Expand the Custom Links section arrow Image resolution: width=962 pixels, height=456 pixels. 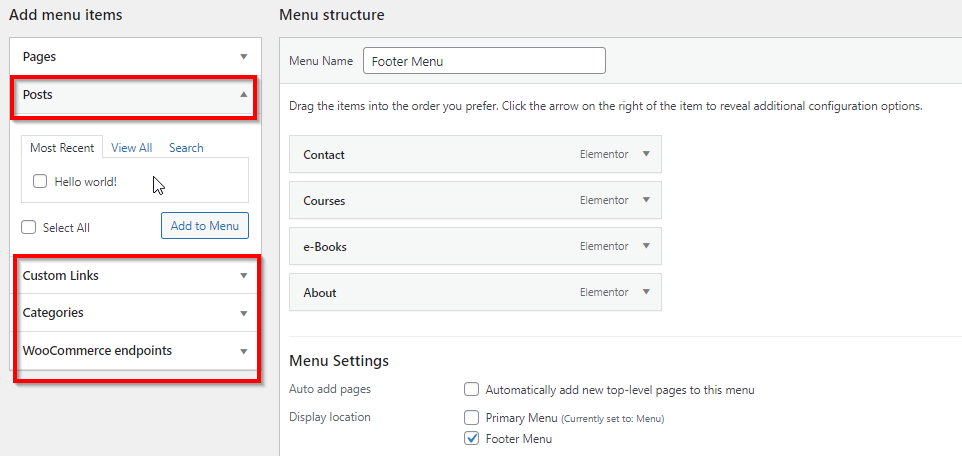tap(244, 276)
